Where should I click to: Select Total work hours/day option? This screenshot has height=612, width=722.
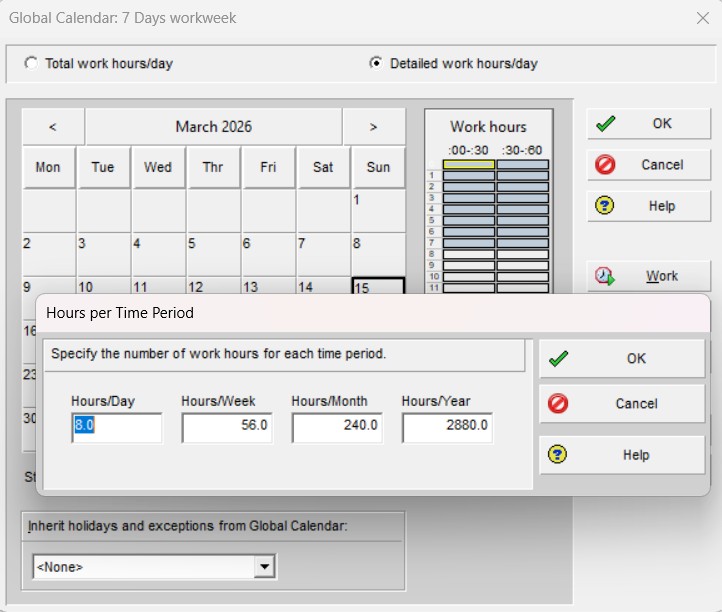point(31,63)
